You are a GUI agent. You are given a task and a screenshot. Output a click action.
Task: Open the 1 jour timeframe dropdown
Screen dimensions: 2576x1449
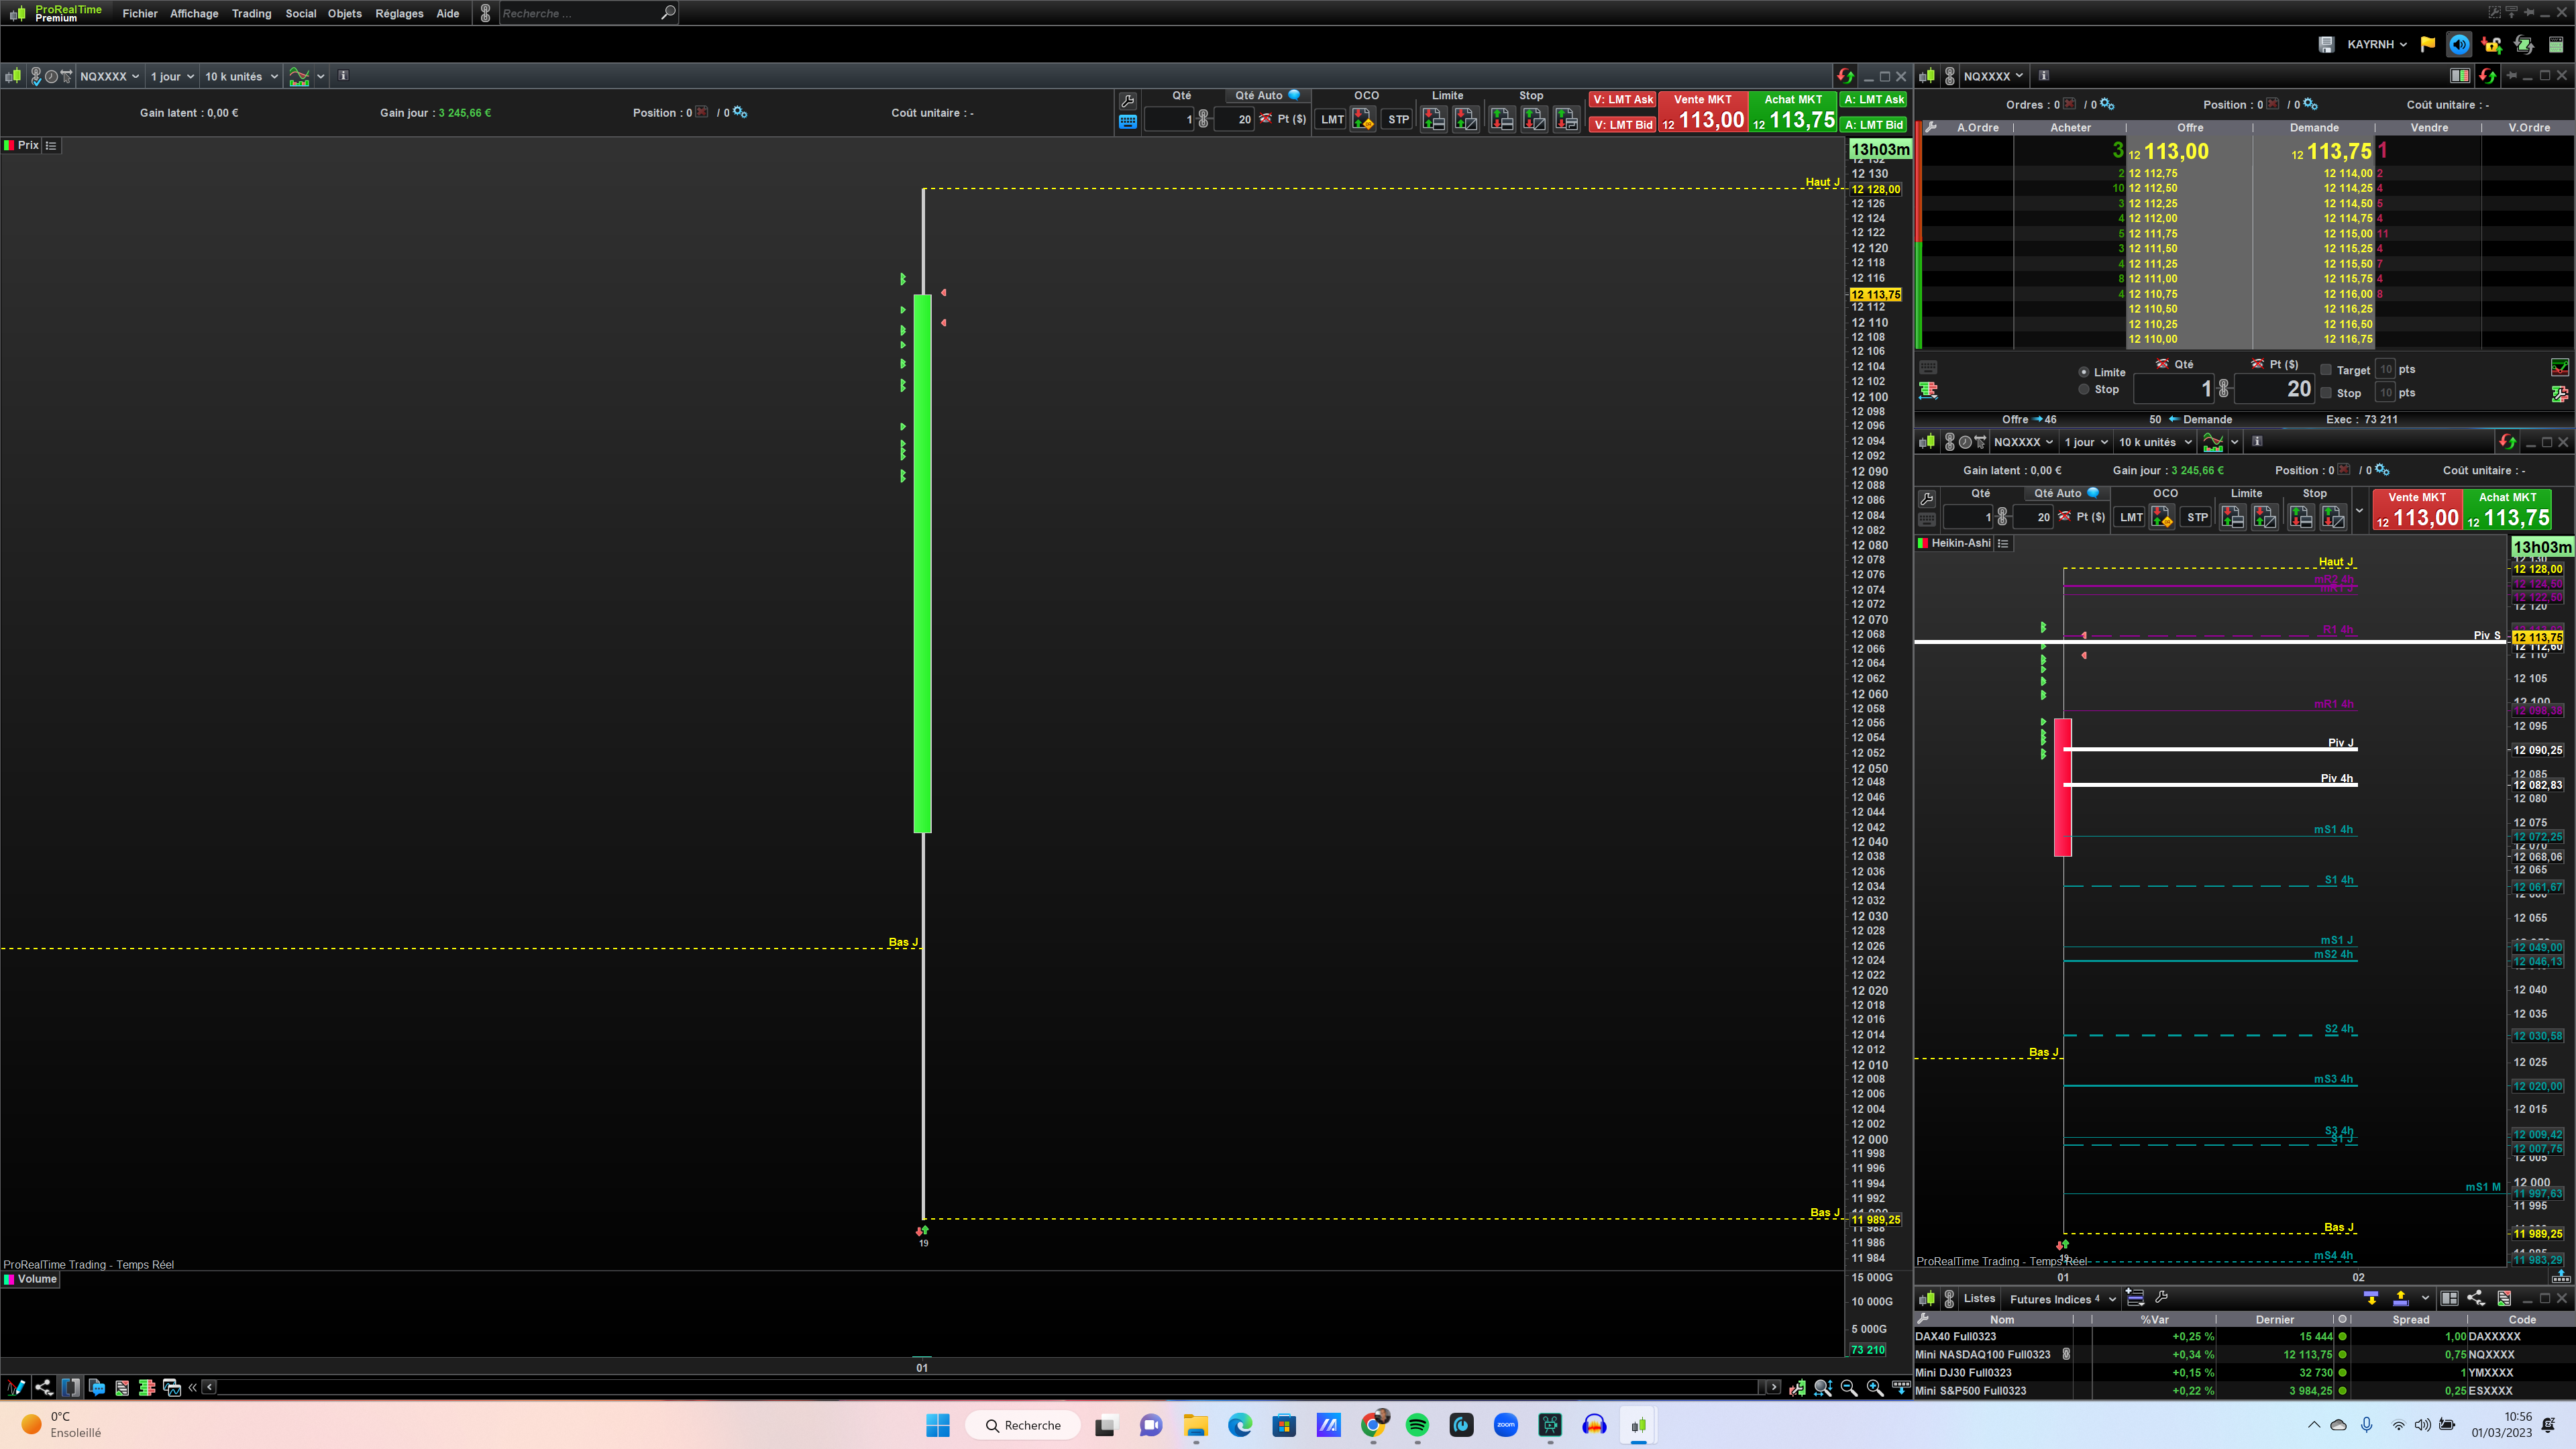[x=172, y=76]
